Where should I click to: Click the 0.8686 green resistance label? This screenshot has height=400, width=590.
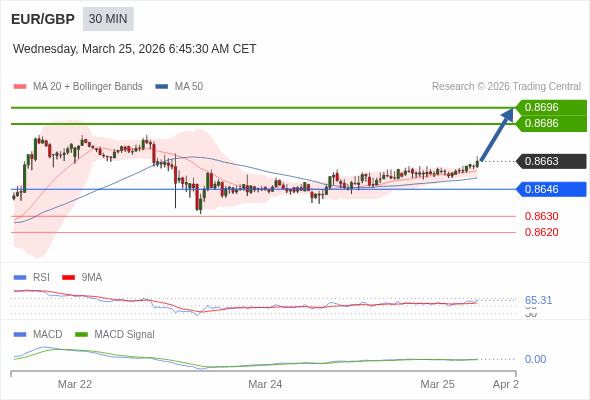(x=551, y=123)
